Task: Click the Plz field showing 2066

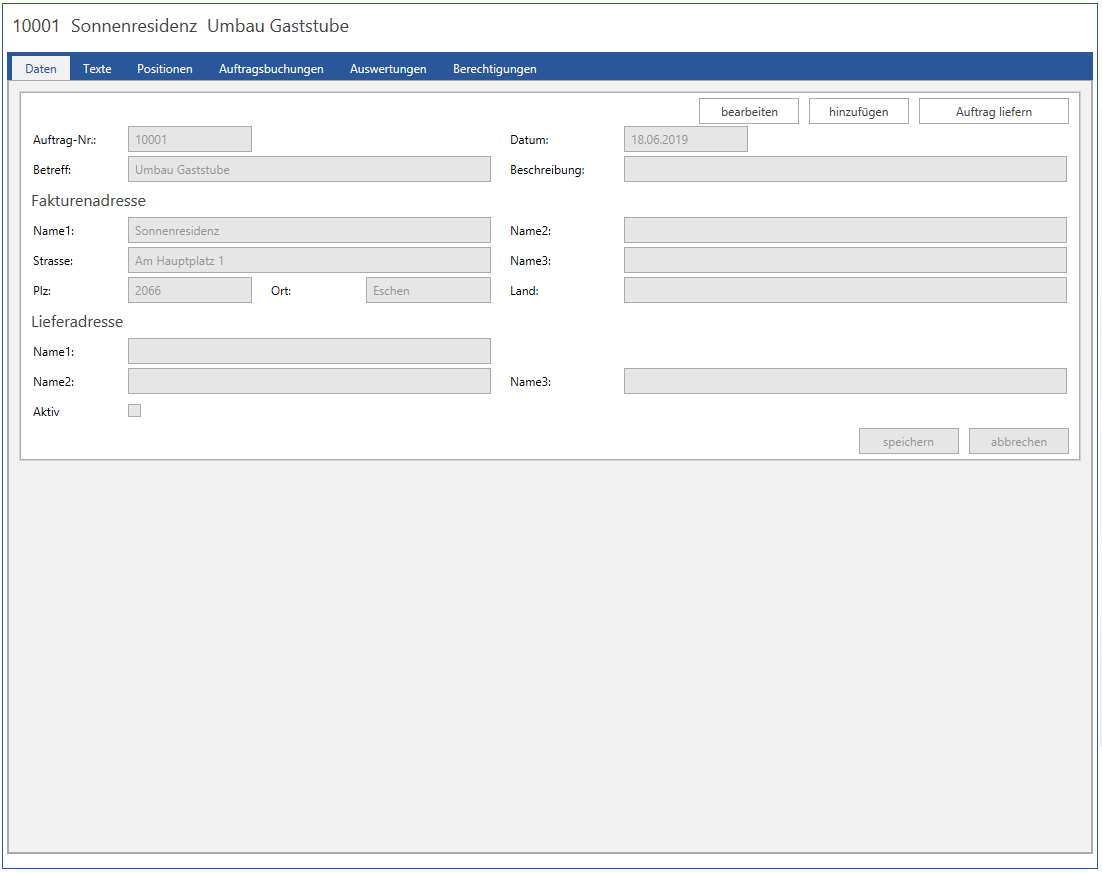Action: [190, 290]
